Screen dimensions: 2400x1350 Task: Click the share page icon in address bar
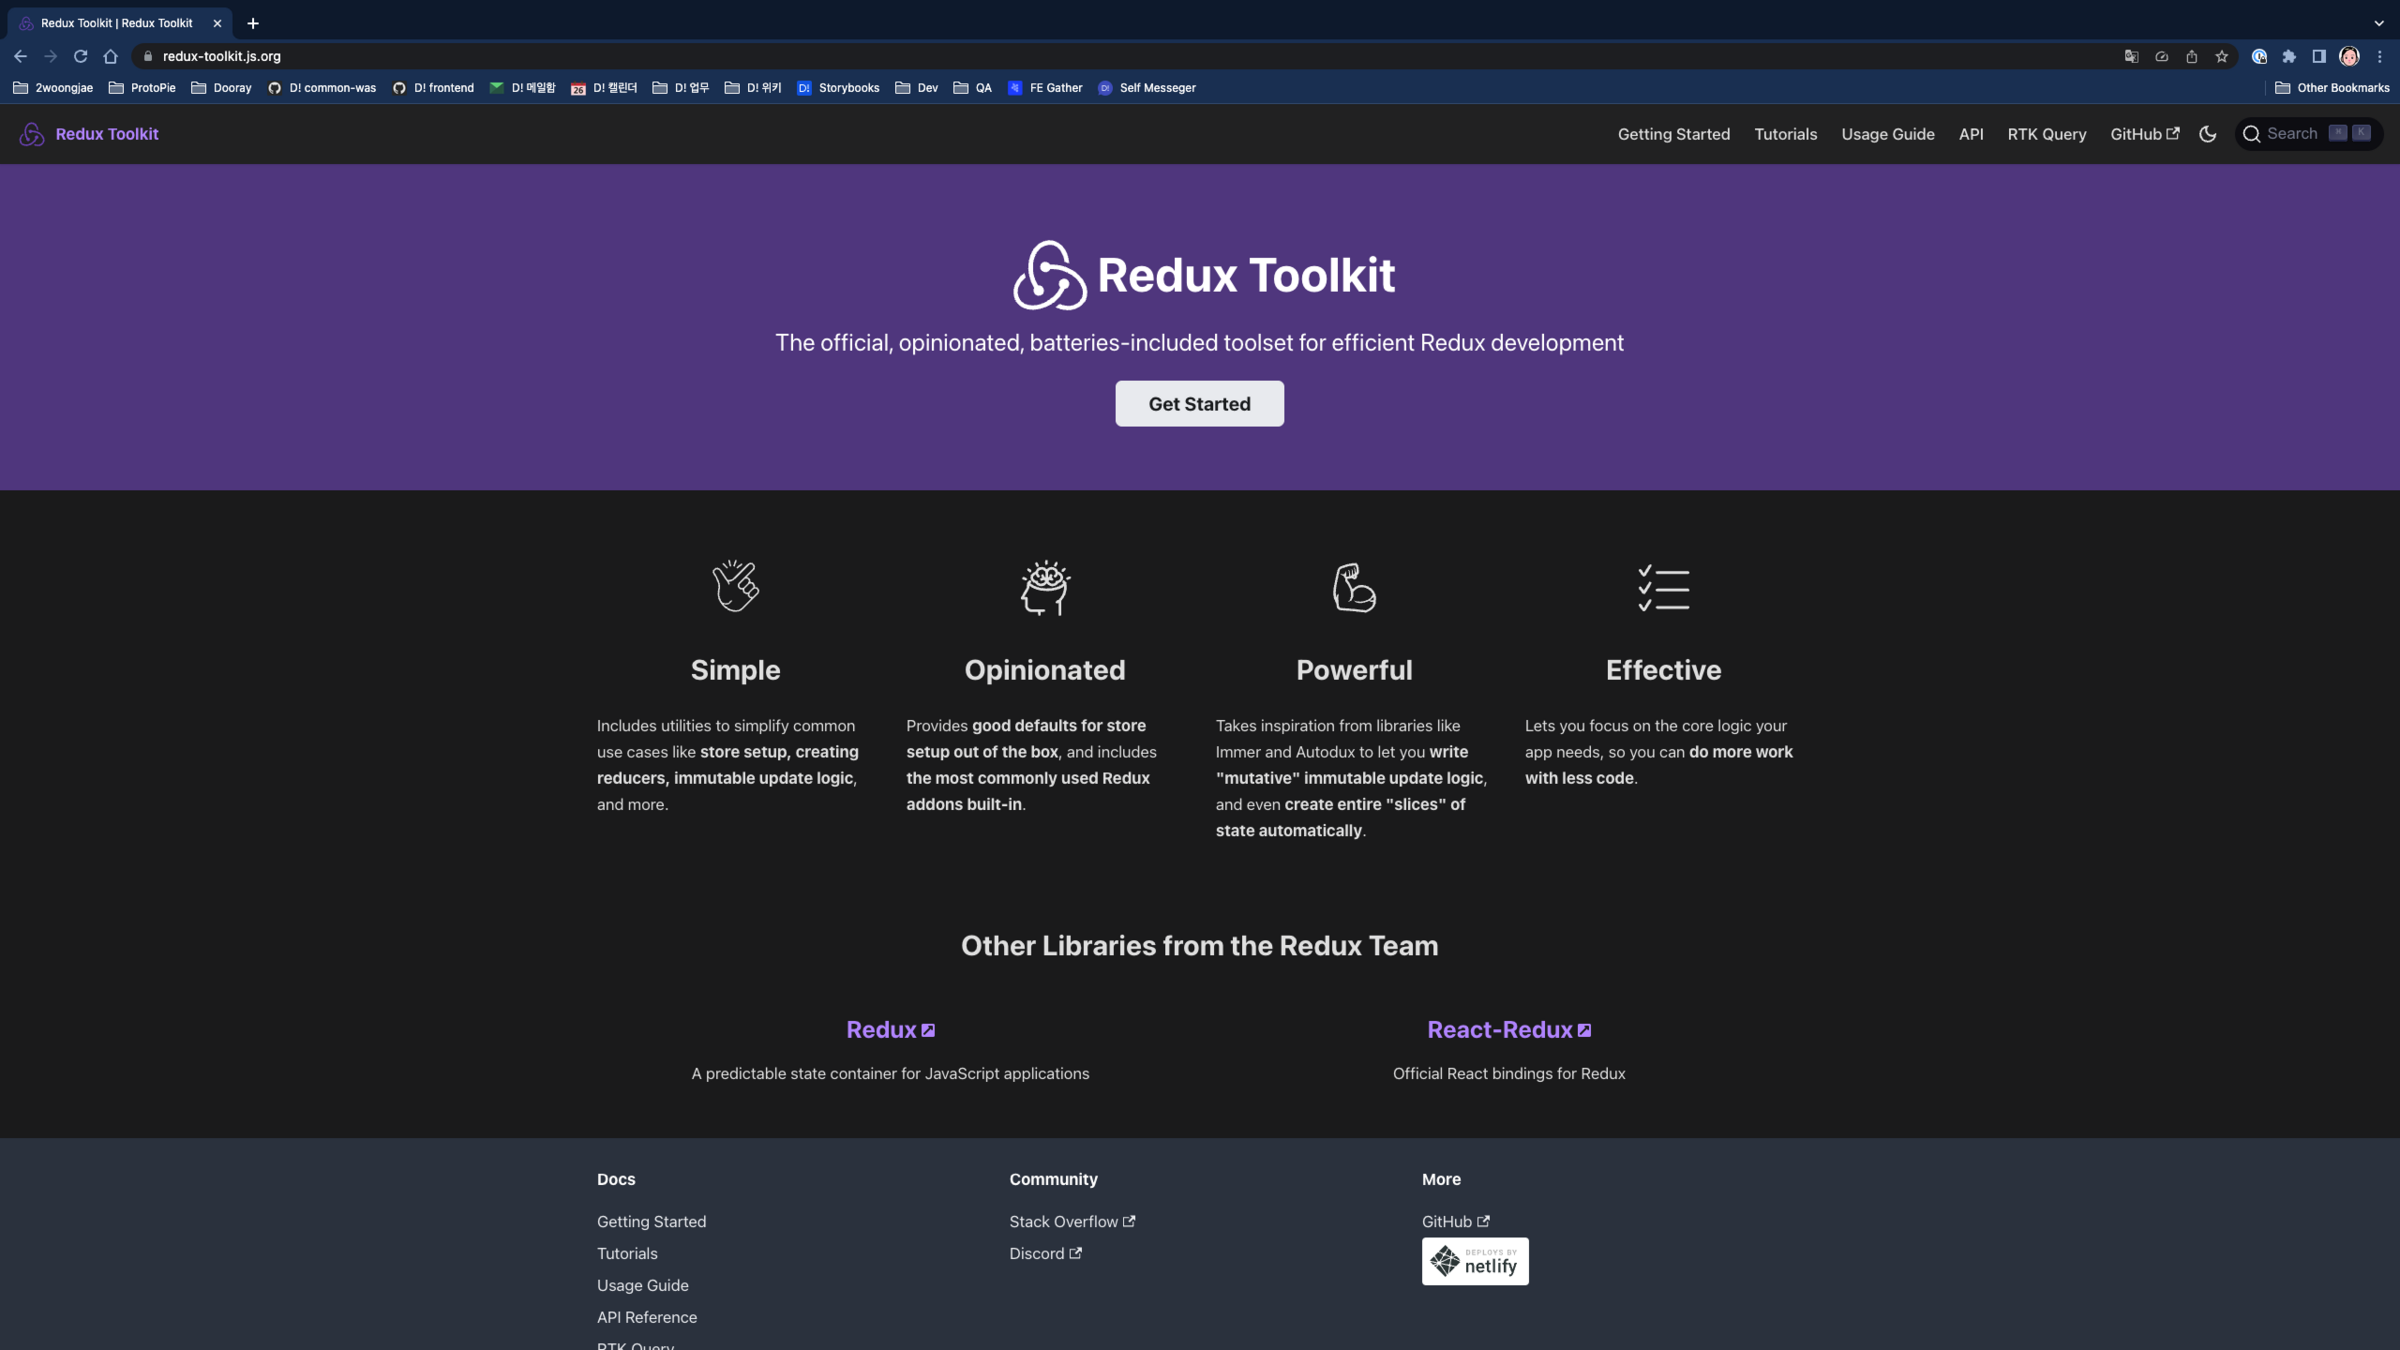tap(2192, 57)
